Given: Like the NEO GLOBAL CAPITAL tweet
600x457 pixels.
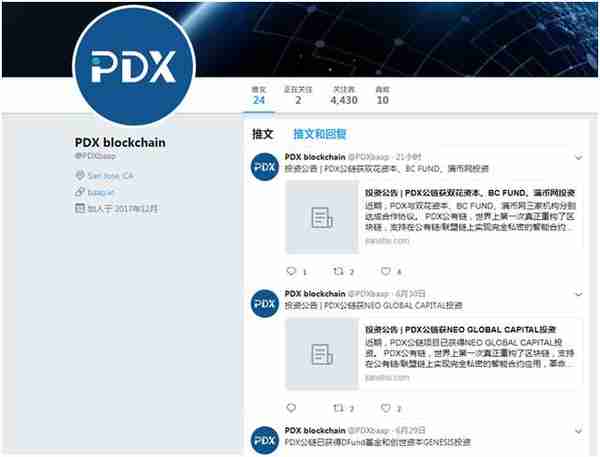Looking at the screenshot, I should pyautogui.click(x=386, y=408).
